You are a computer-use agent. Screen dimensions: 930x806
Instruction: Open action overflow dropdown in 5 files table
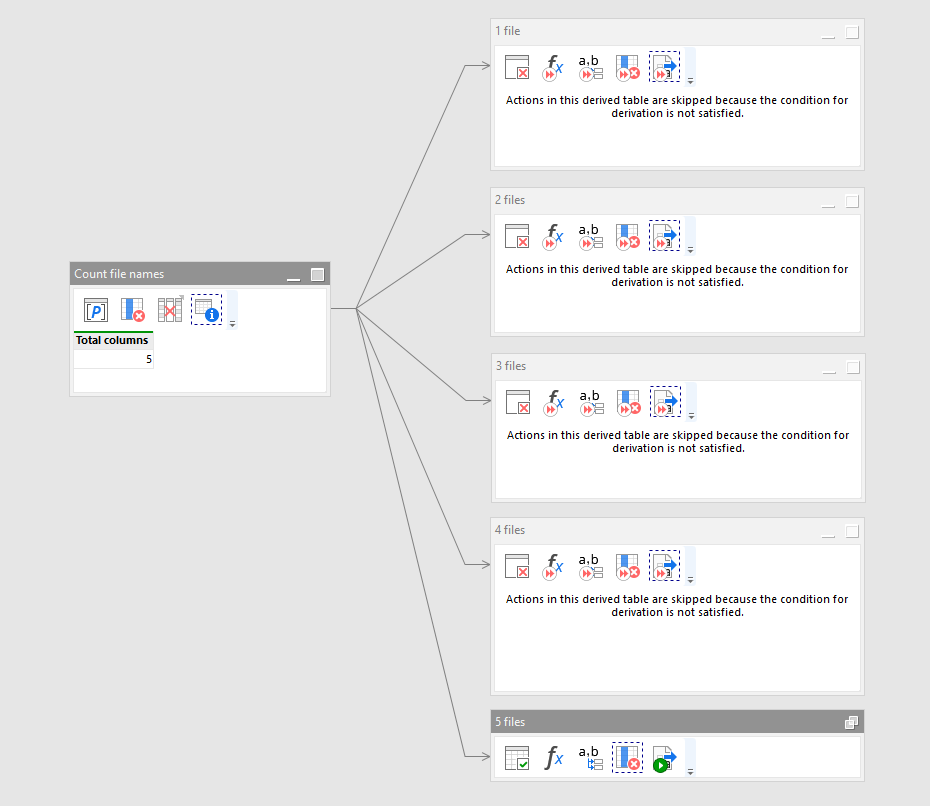point(690,771)
